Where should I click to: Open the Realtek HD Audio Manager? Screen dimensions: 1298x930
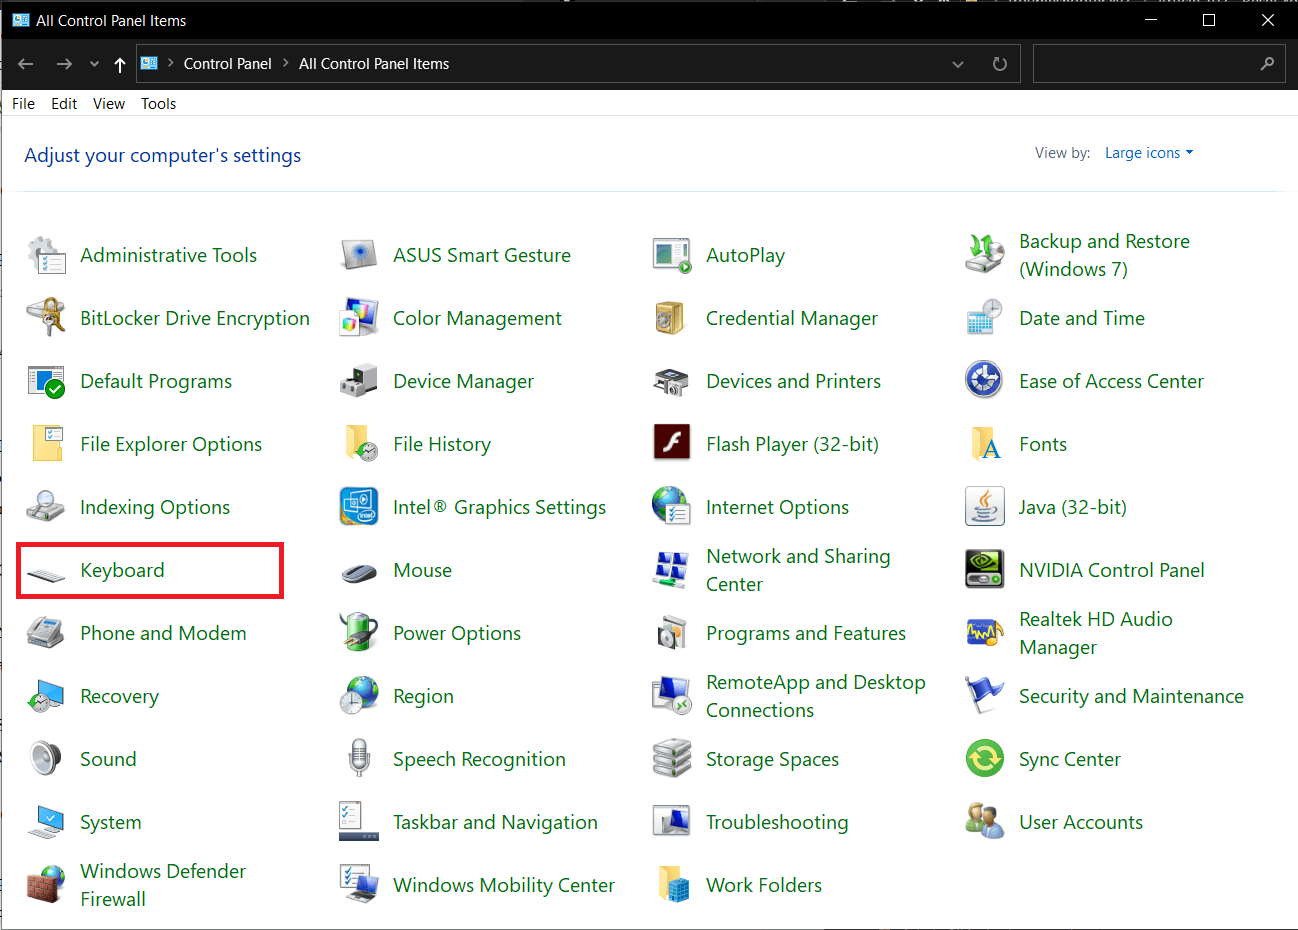1095,633
